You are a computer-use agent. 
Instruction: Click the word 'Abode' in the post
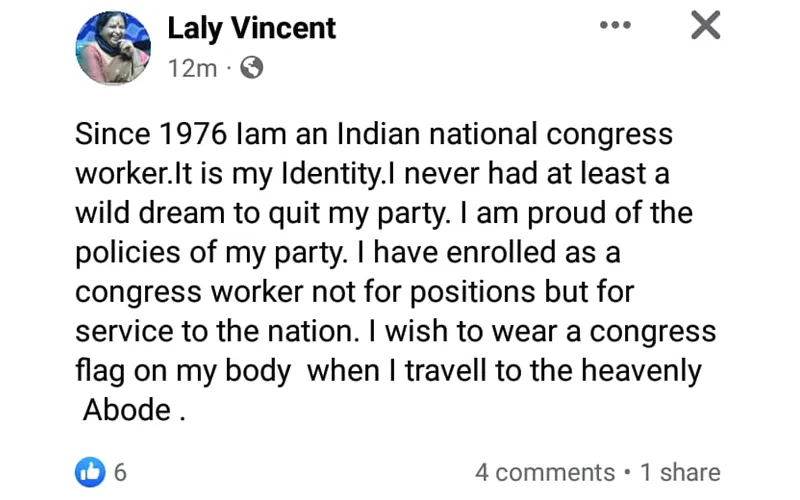pyautogui.click(x=127, y=410)
